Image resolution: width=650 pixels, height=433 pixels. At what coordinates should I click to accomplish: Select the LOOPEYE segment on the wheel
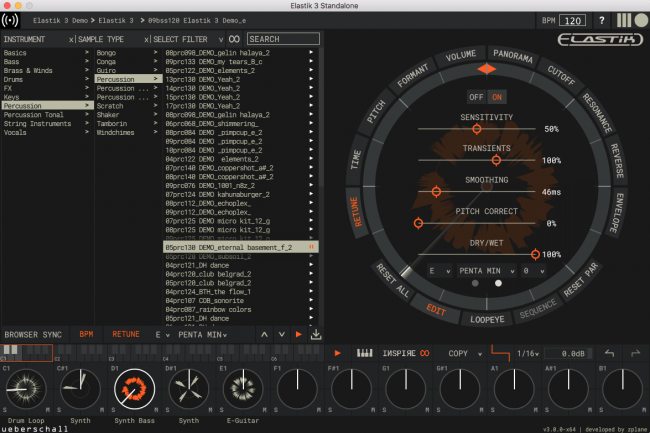488,319
